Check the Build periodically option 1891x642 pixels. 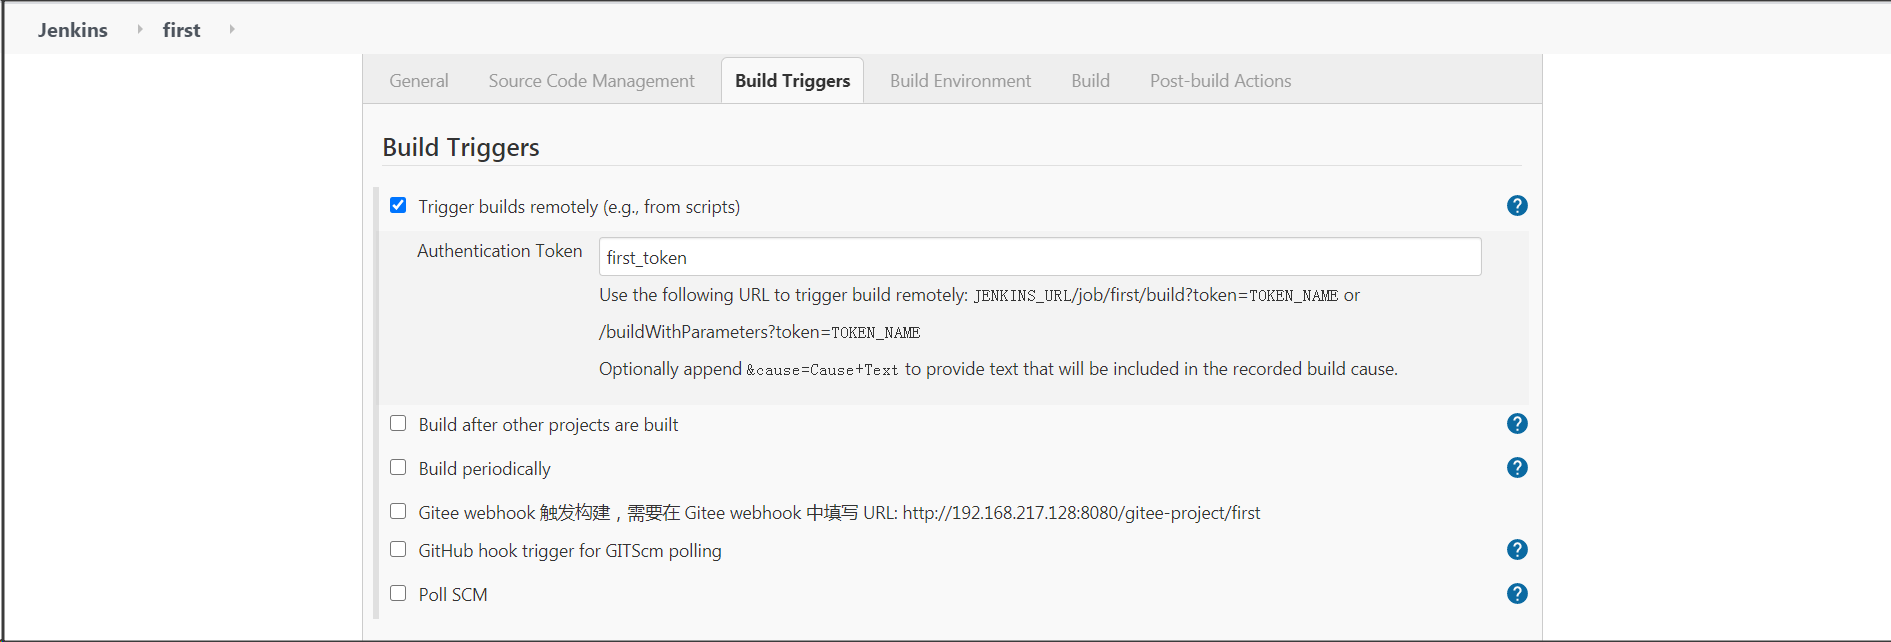398,467
